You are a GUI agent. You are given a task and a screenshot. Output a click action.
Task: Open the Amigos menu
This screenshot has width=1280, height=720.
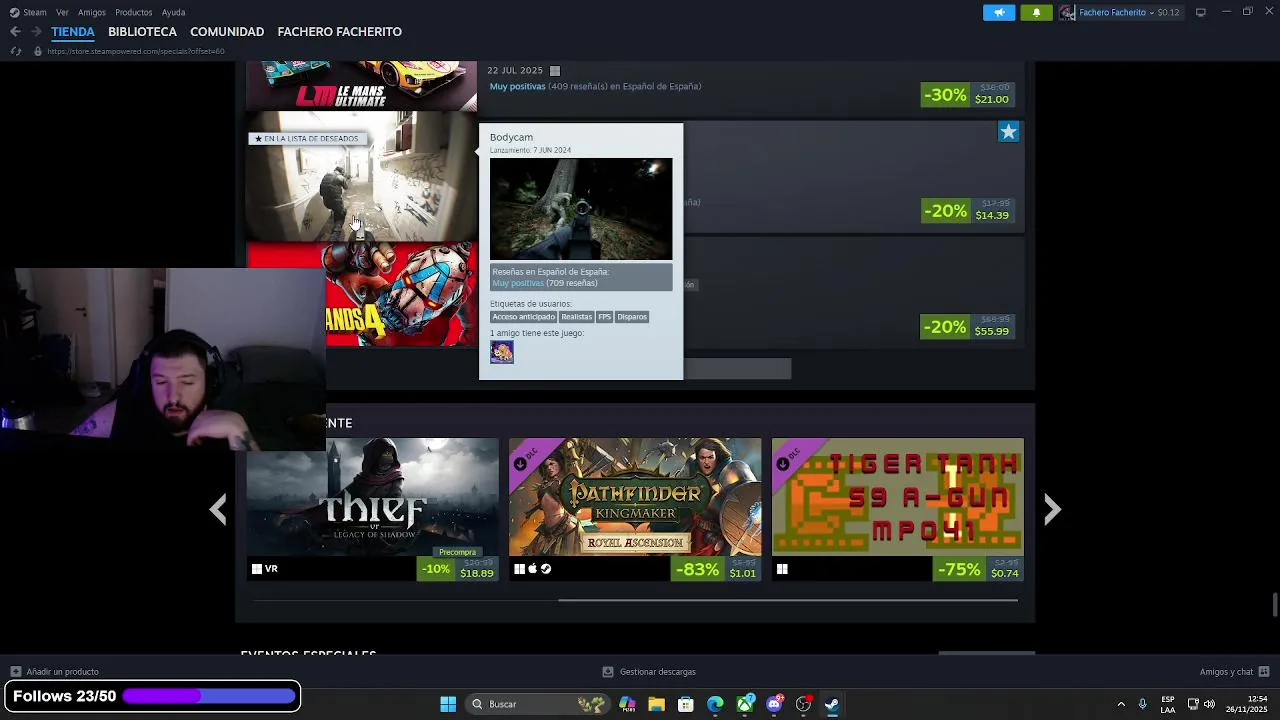92,12
